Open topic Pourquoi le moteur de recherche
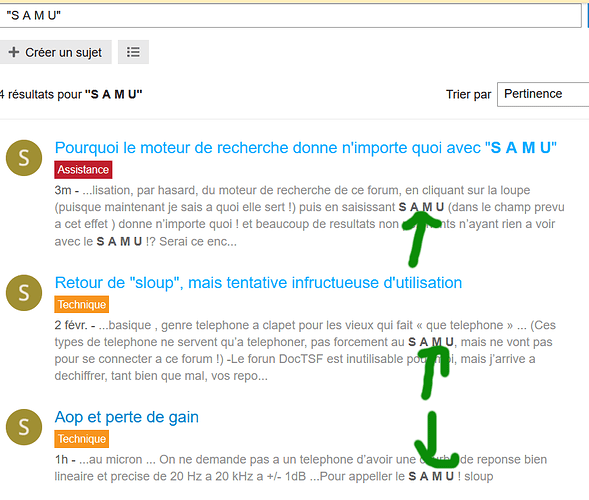 pos(306,148)
